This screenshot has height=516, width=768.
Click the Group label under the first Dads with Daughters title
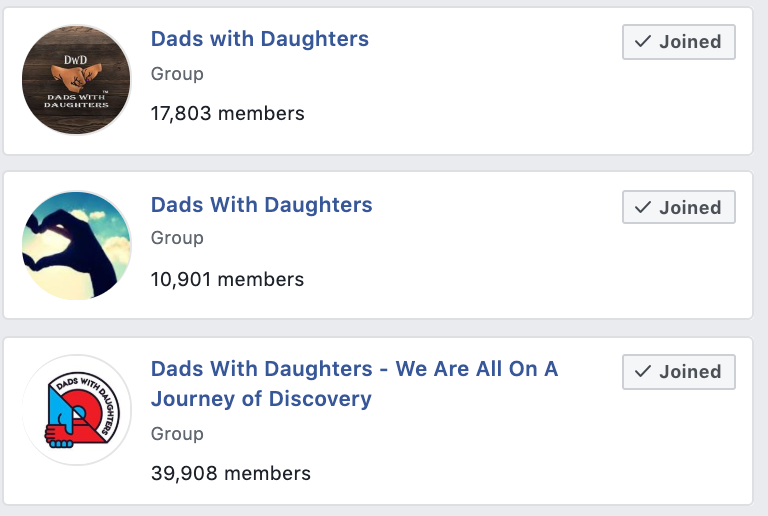(x=177, y=74)
